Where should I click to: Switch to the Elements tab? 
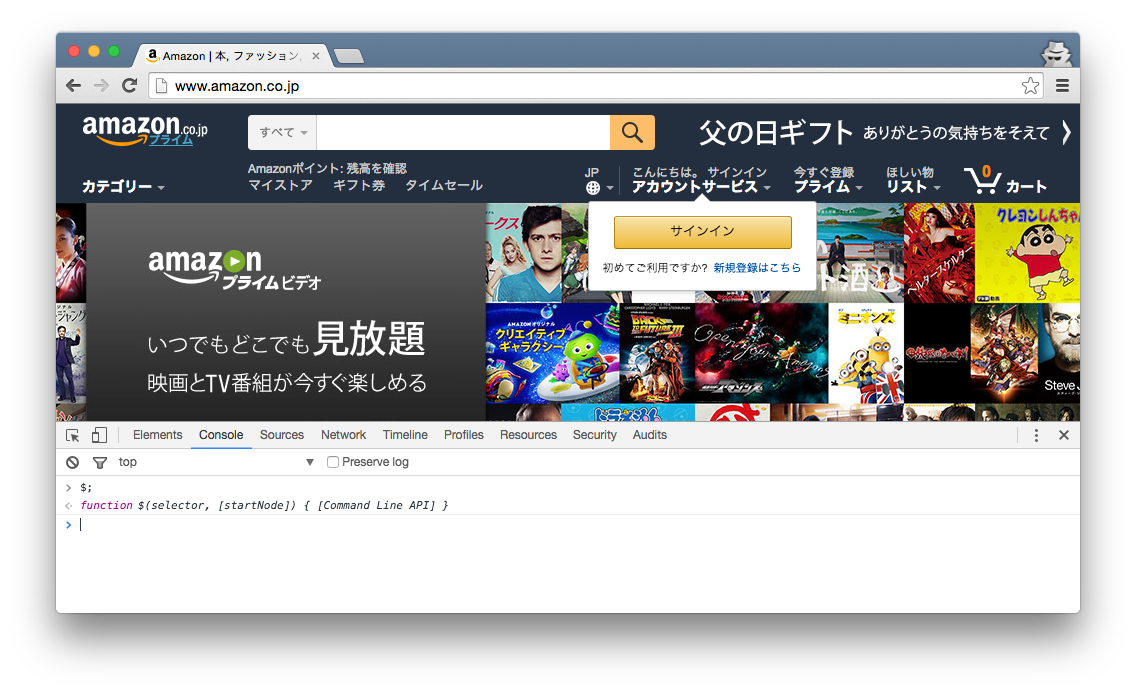point(157,435)
